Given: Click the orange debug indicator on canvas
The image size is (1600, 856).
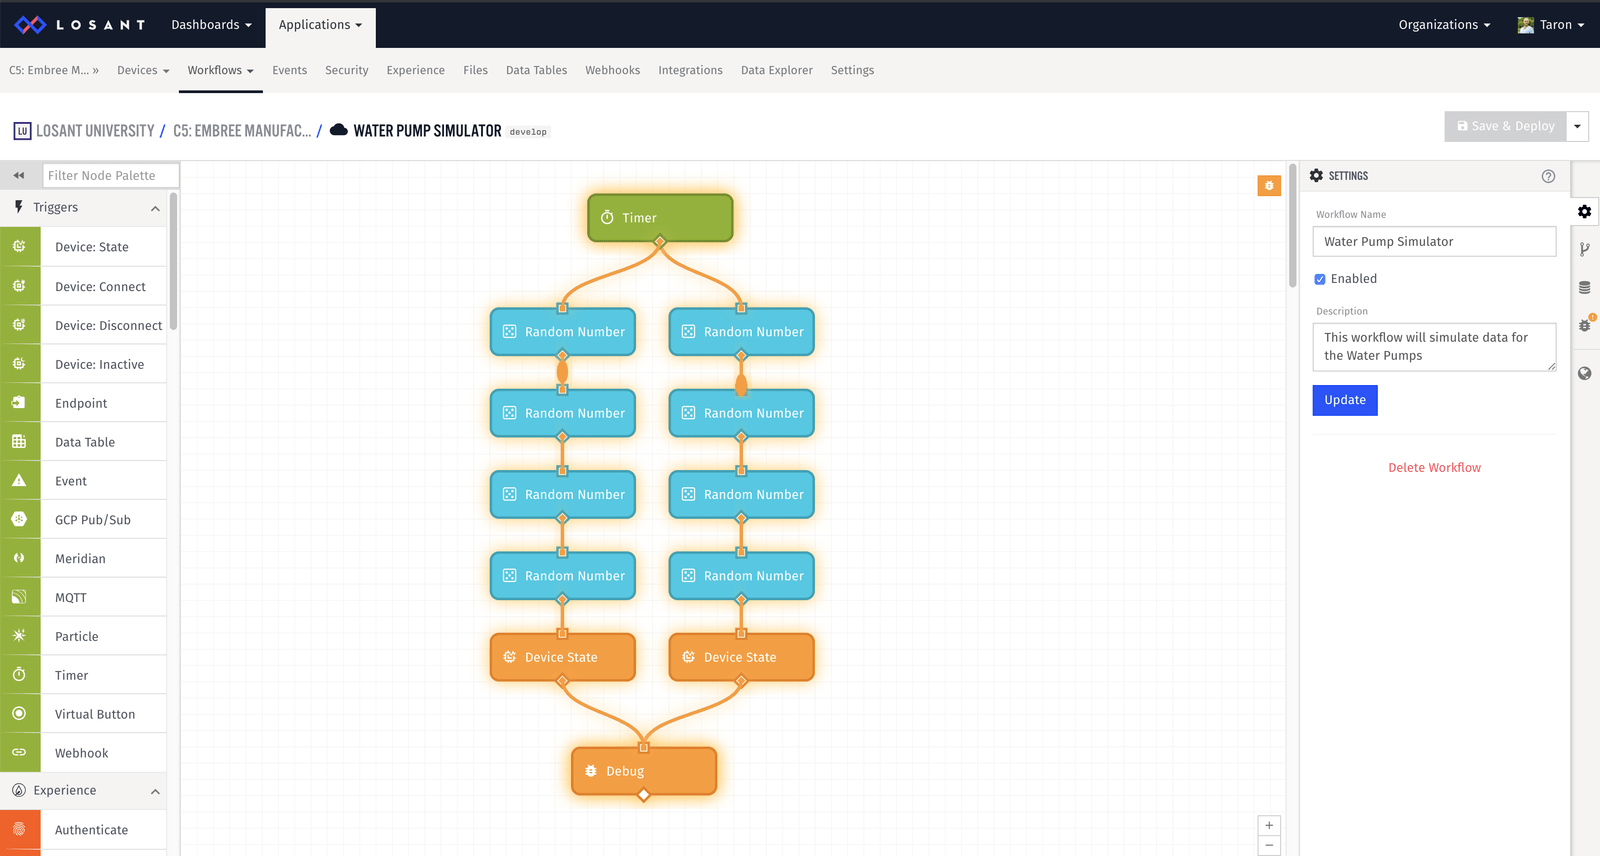Looking at the screenshot, I should point(1269,185).
